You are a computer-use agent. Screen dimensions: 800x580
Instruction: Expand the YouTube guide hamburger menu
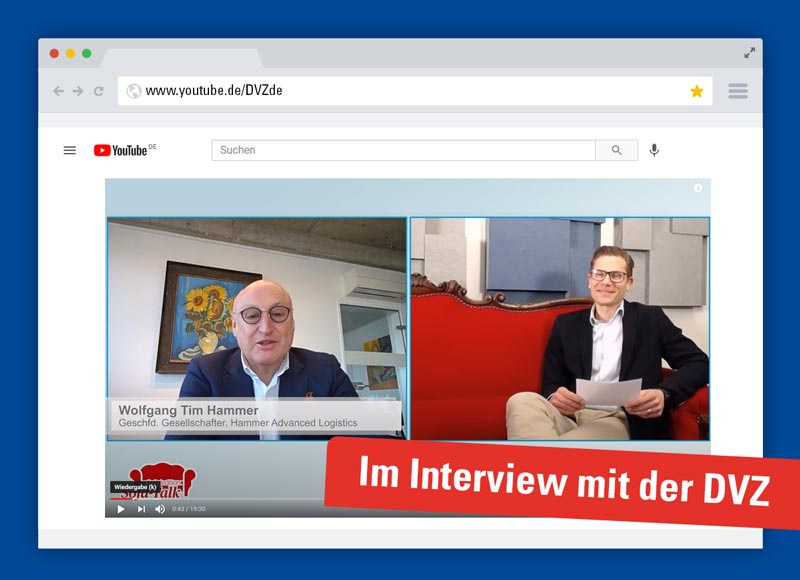69,149
